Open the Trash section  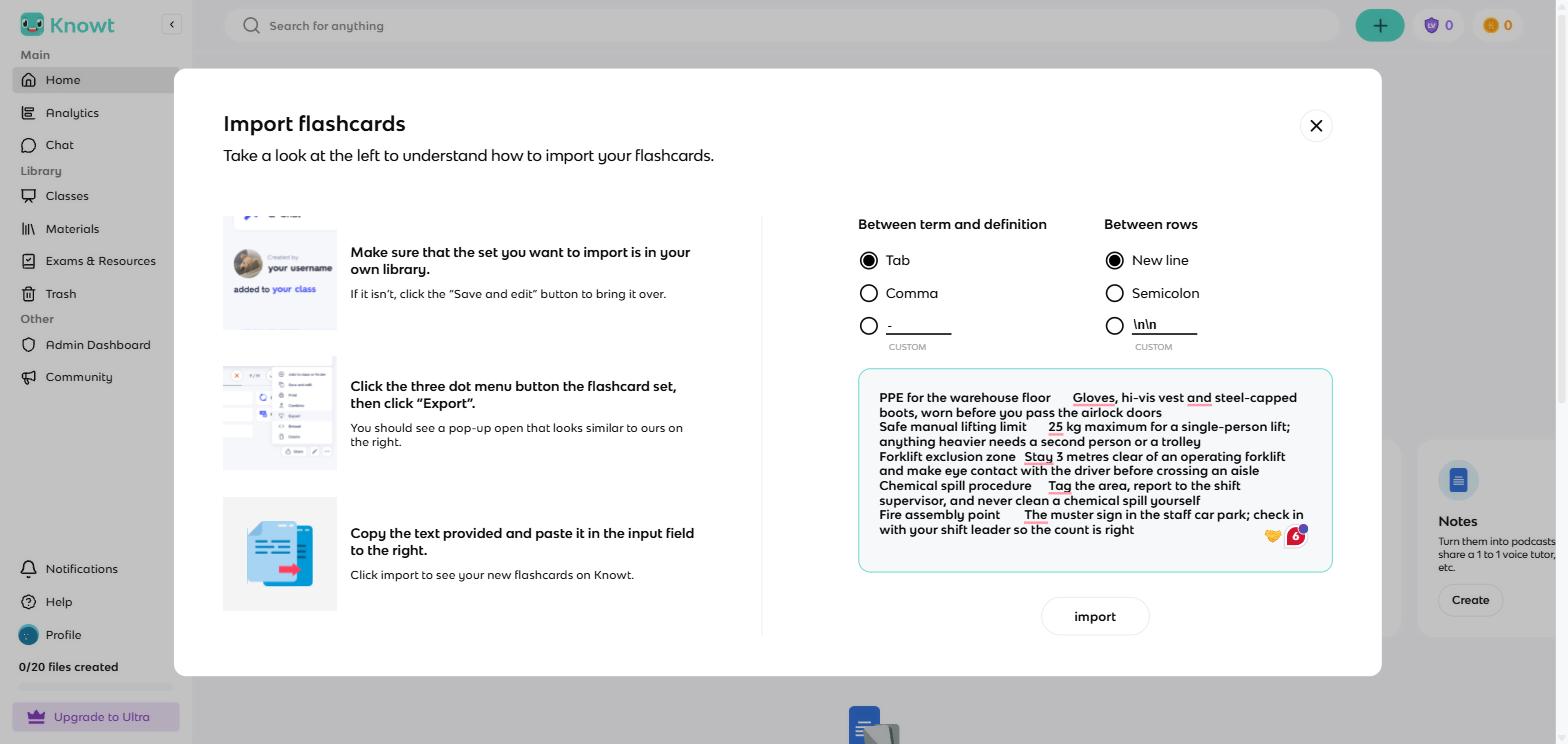pos(96,294)
